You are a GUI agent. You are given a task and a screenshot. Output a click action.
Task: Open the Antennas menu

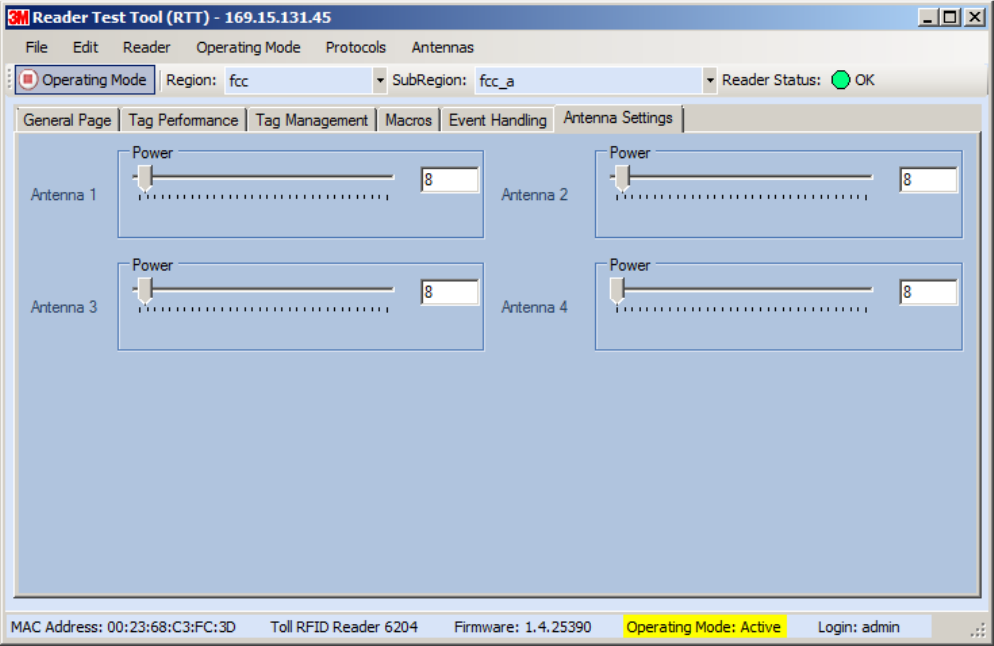coord(442,48)
